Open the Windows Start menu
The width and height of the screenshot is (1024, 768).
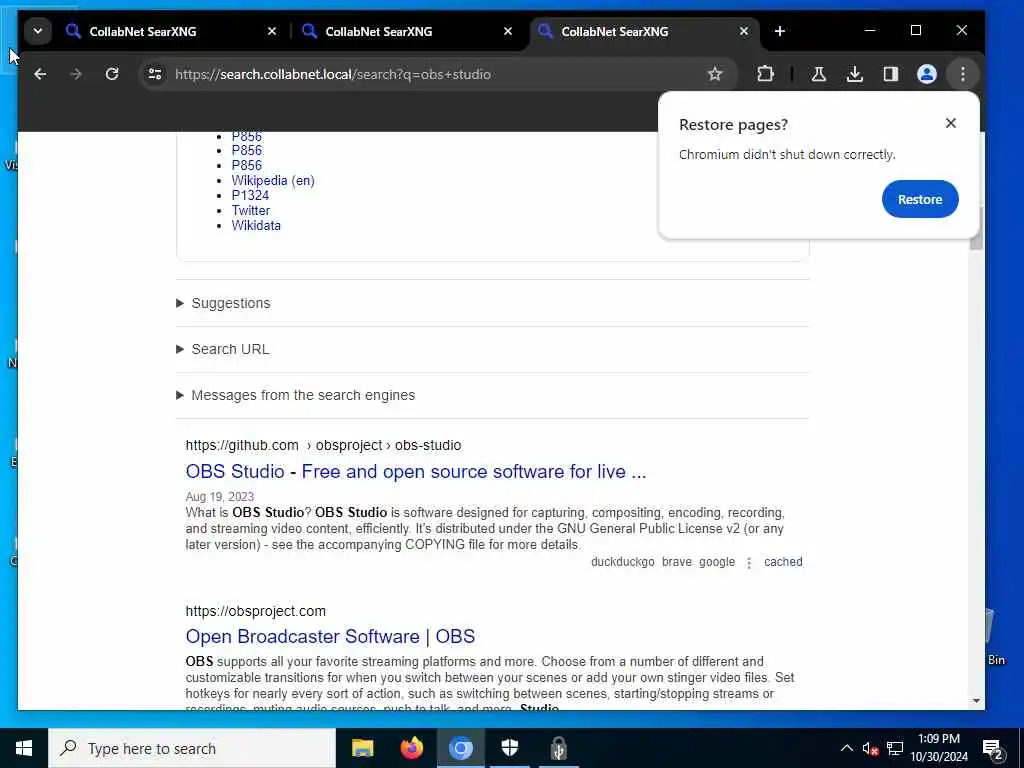click(x=24, y=748)
